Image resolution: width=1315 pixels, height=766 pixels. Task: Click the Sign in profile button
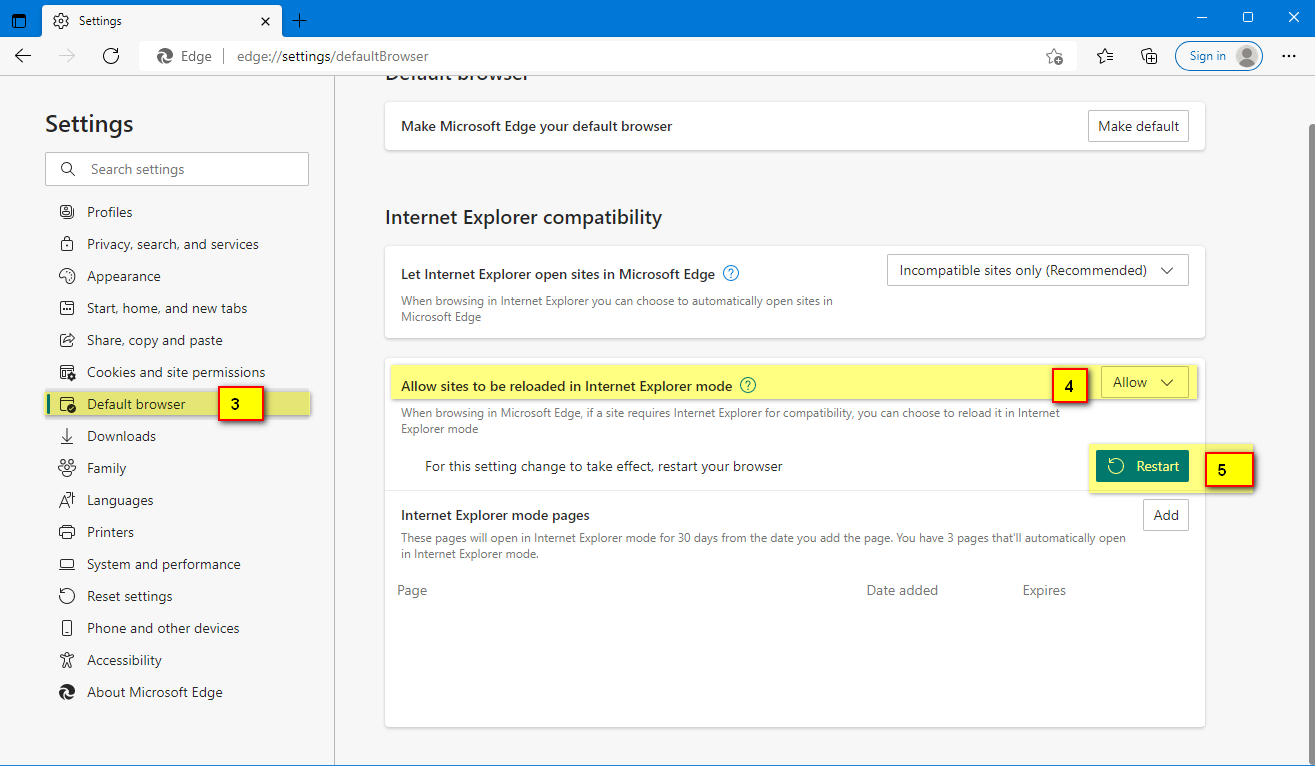tap(1219, 56)
